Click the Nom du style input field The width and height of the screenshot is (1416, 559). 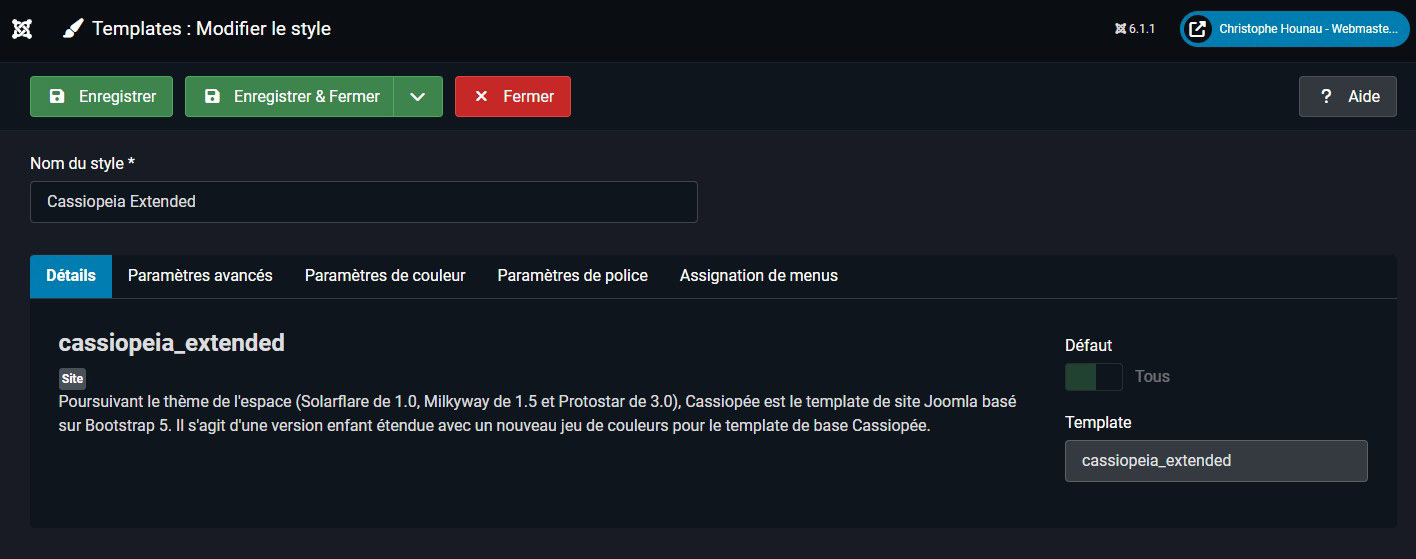tap(364, 202)
